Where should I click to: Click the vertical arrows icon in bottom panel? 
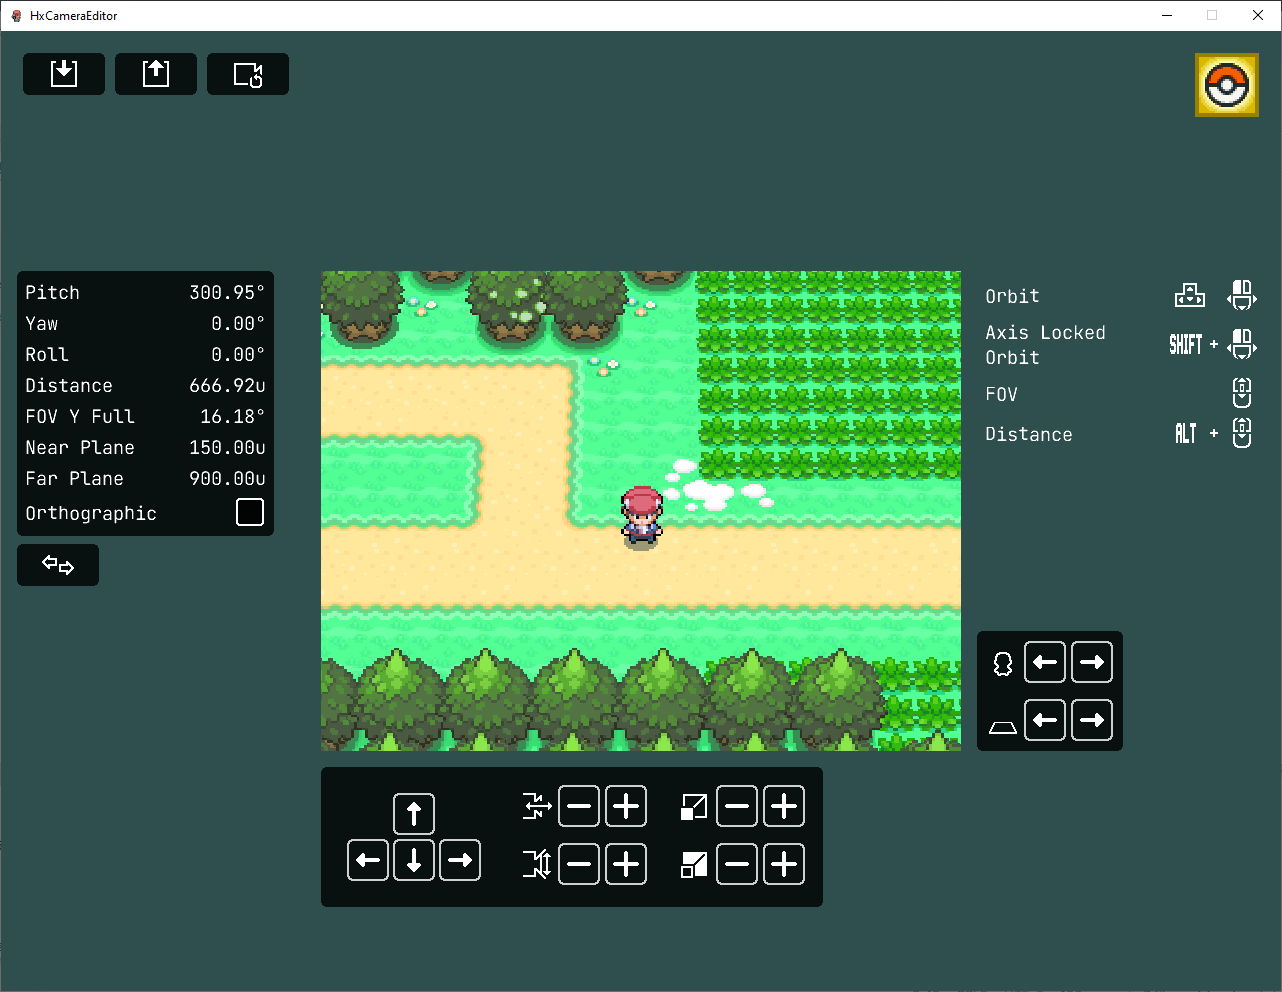(x=537, y=864)
